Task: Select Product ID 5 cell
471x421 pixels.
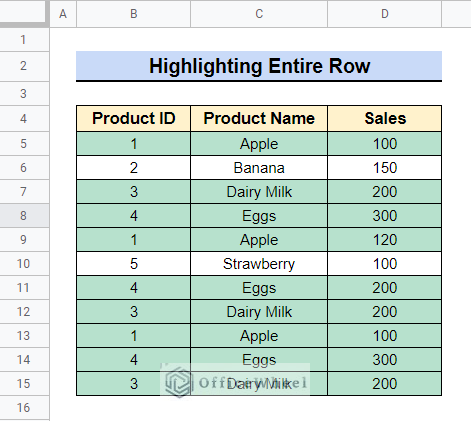Action: coord(133,264)
